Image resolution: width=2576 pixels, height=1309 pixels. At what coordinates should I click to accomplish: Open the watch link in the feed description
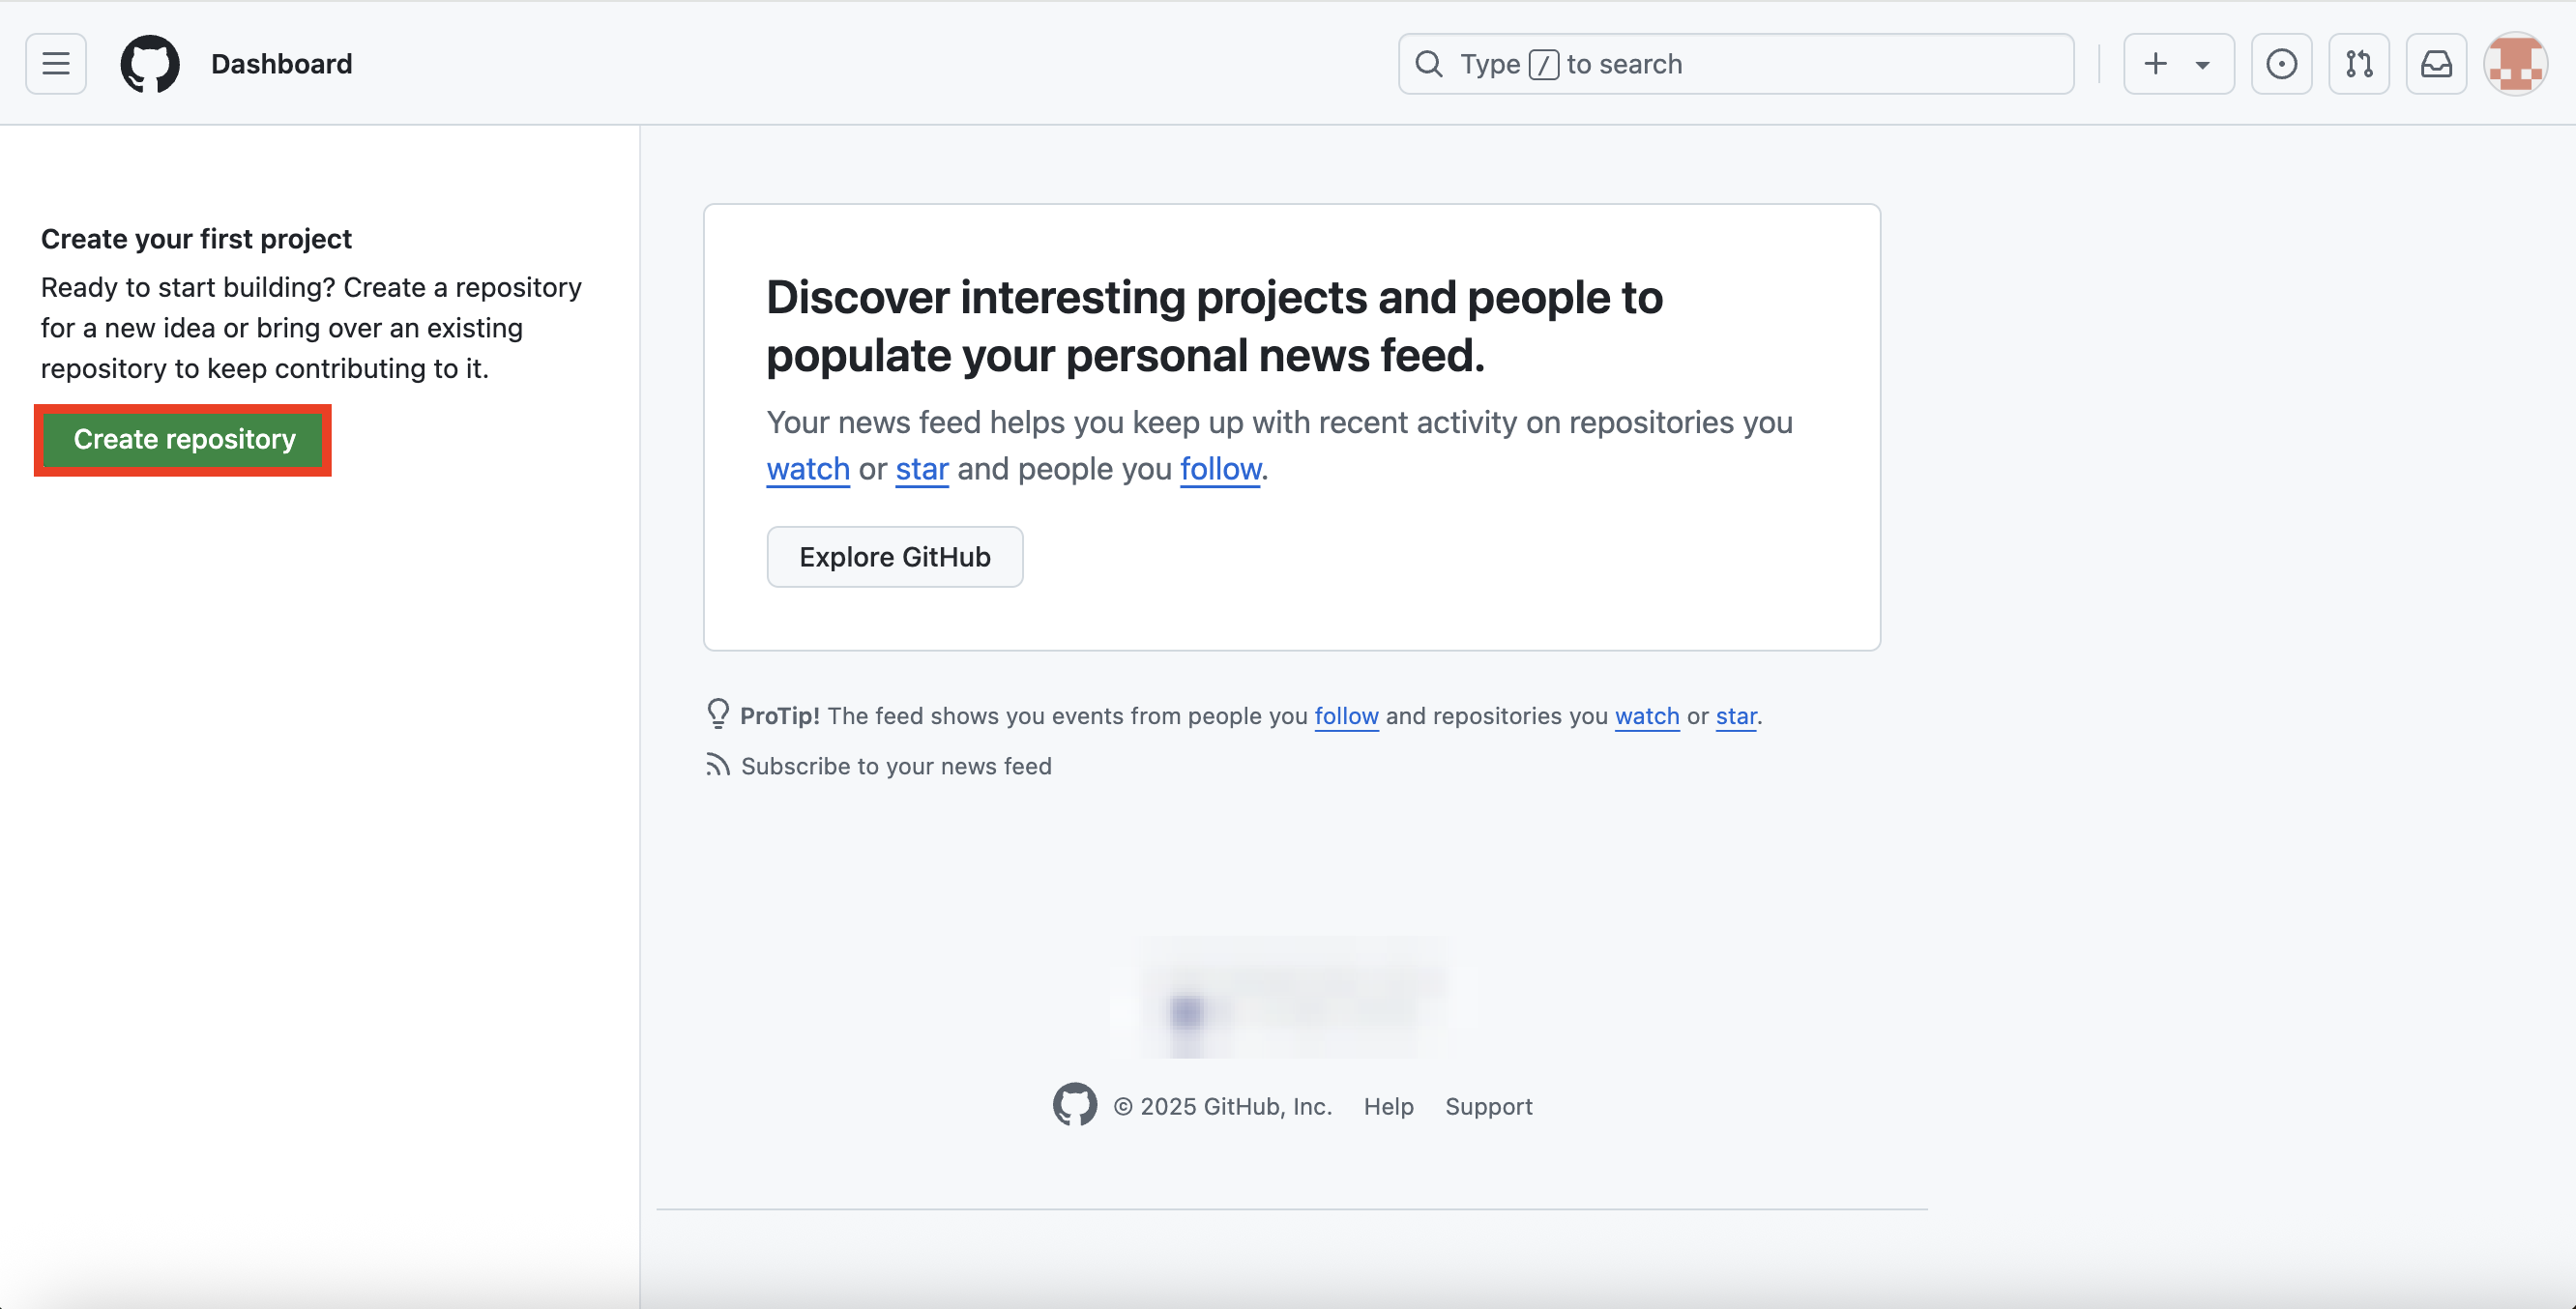(807, 469)
